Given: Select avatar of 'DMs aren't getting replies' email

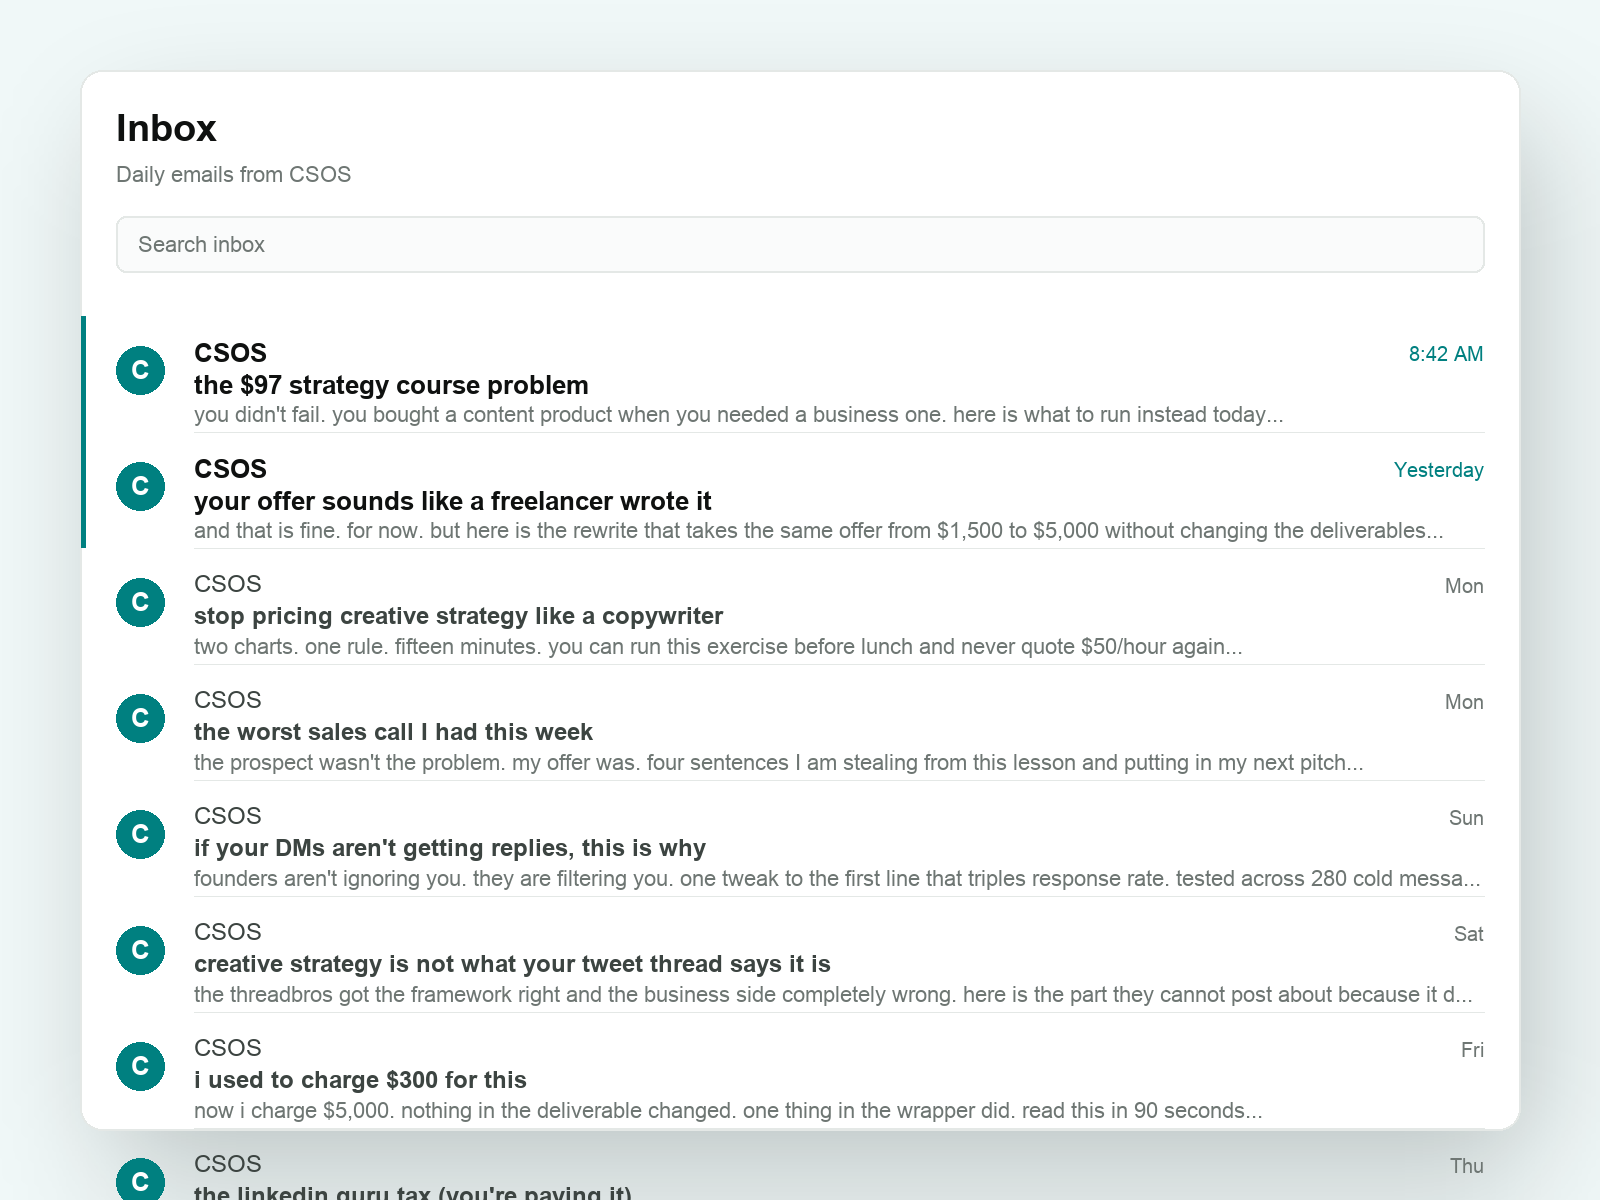Looking at the screenshot, I should (x=140, y=834).
